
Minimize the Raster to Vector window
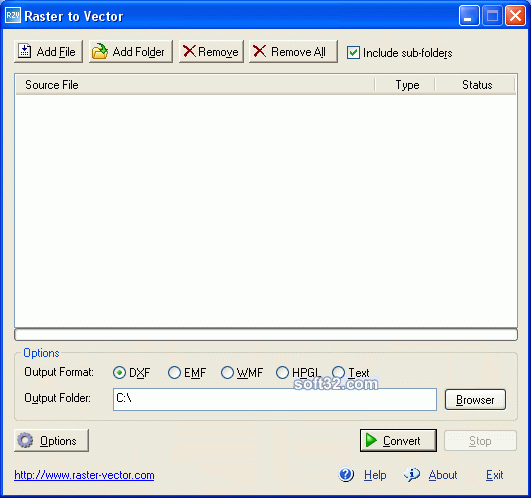tap(469, 16)
